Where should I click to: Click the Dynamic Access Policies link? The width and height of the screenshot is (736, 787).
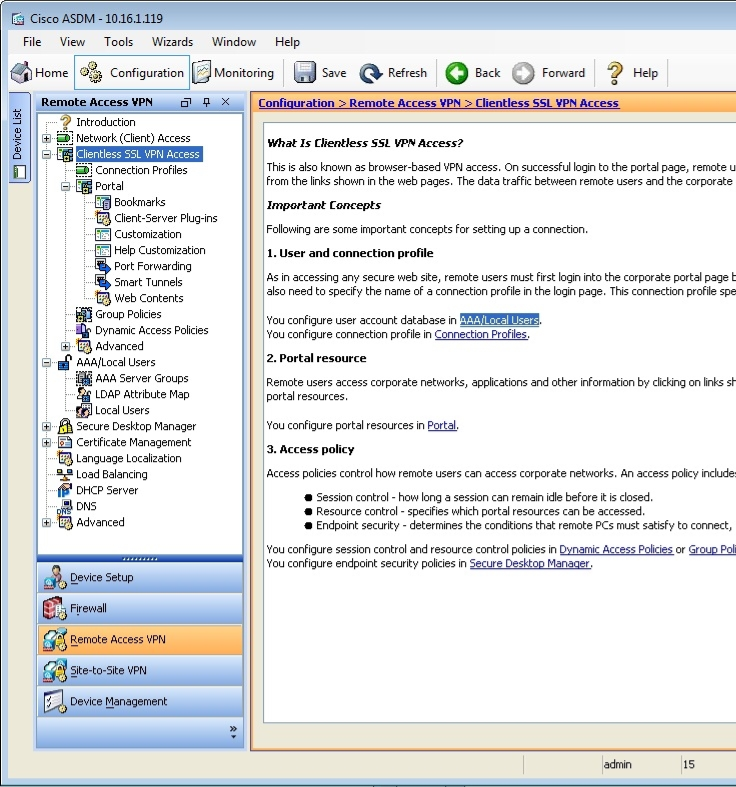click(x=615, y=549)
